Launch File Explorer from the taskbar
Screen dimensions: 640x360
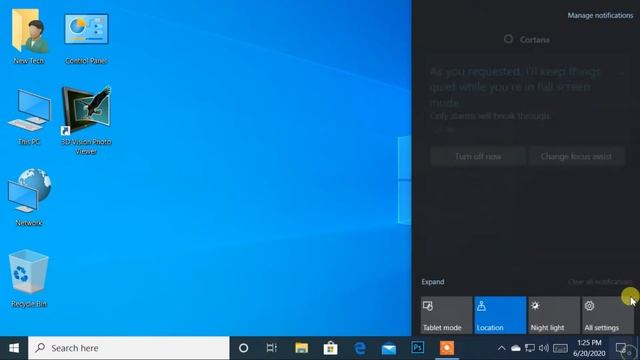click(x=302, y=348)
